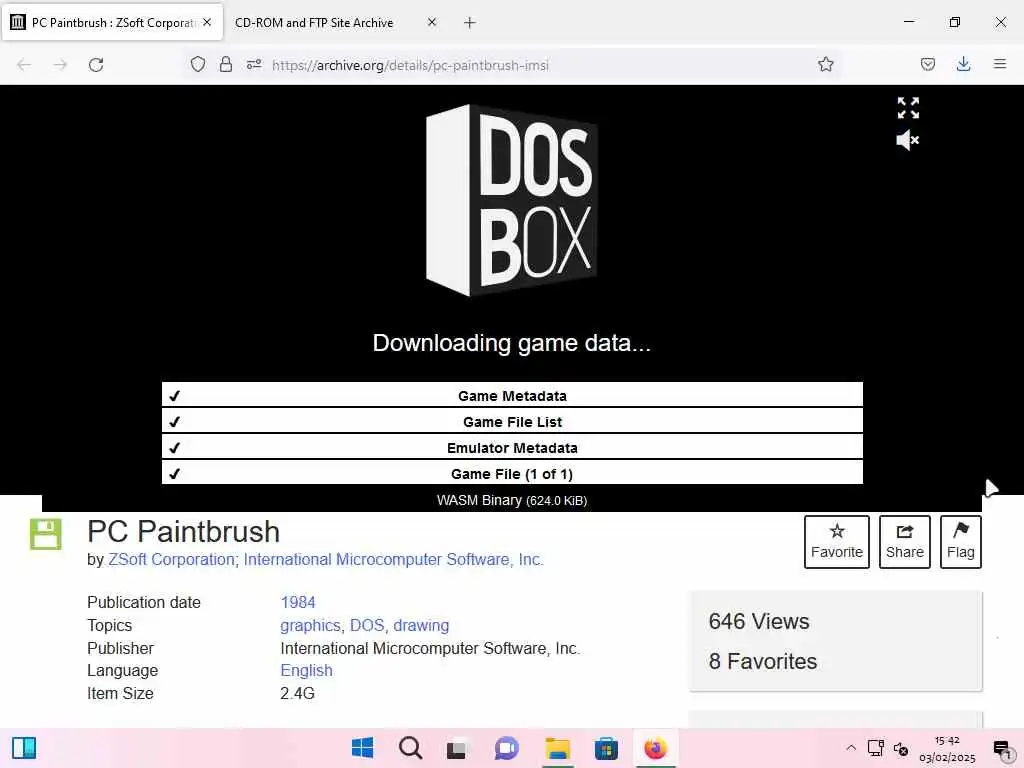Unmute the emulator sound icon
1024x768 pixels.
[908, 140]
